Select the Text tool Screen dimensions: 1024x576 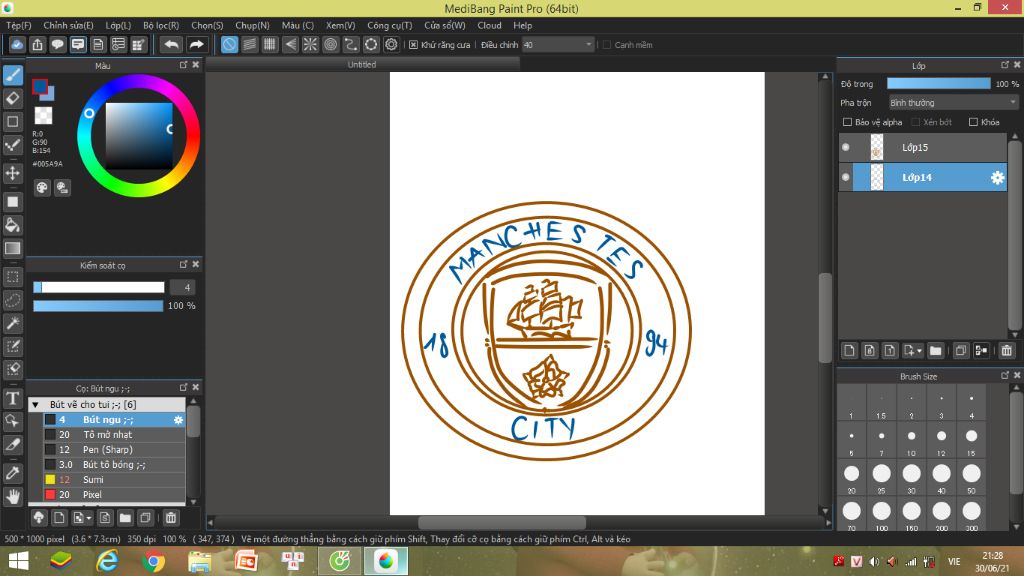[x=12, y=398]
